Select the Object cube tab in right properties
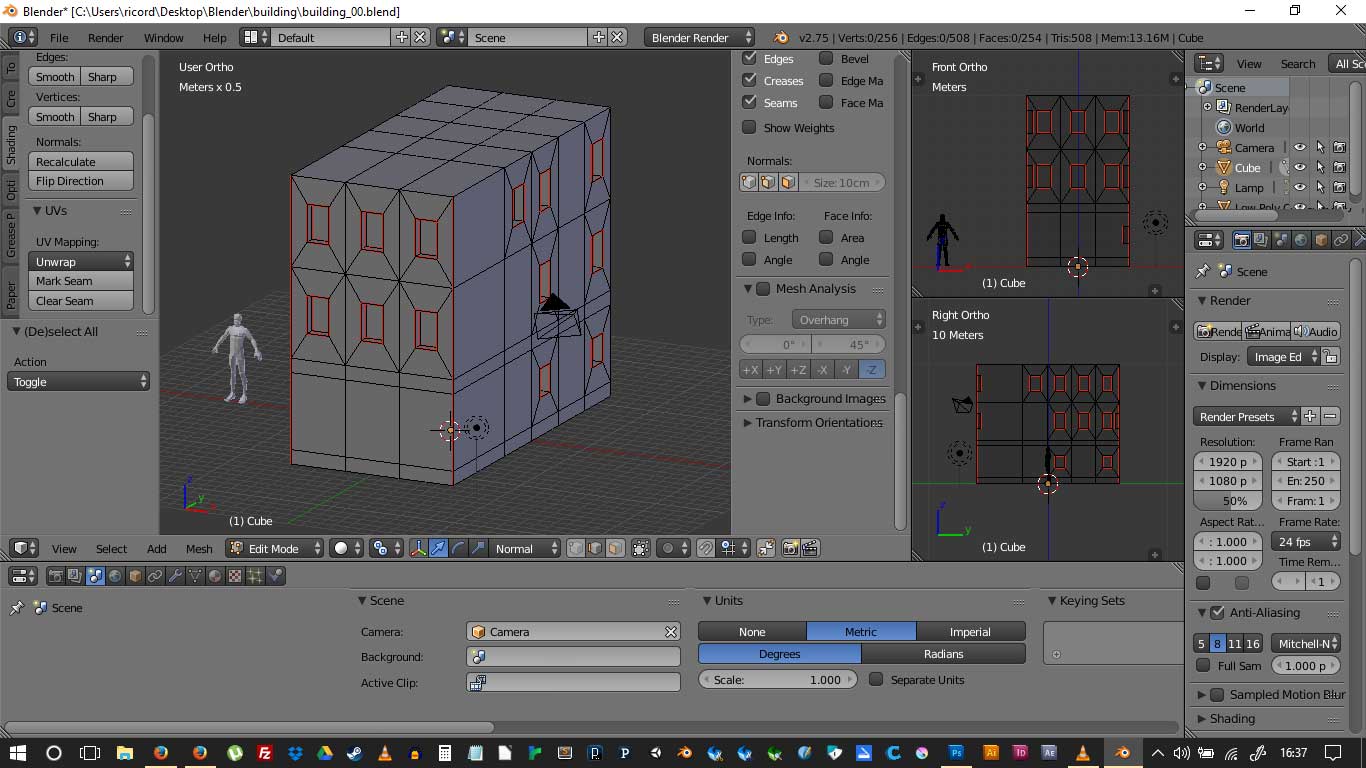The height and width of the screenshot is (768, 1366). tap(1321, 240)
